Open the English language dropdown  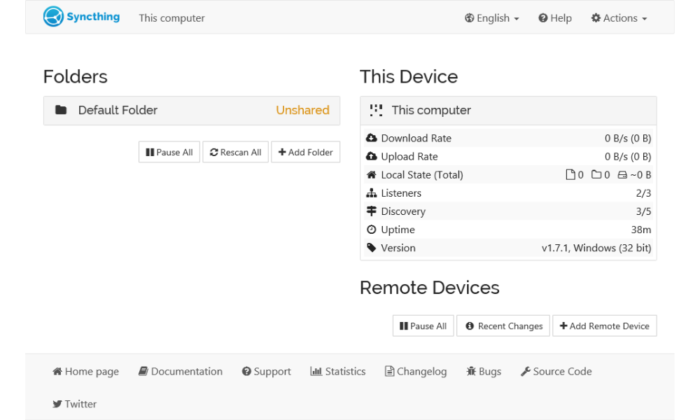point(492,18)
